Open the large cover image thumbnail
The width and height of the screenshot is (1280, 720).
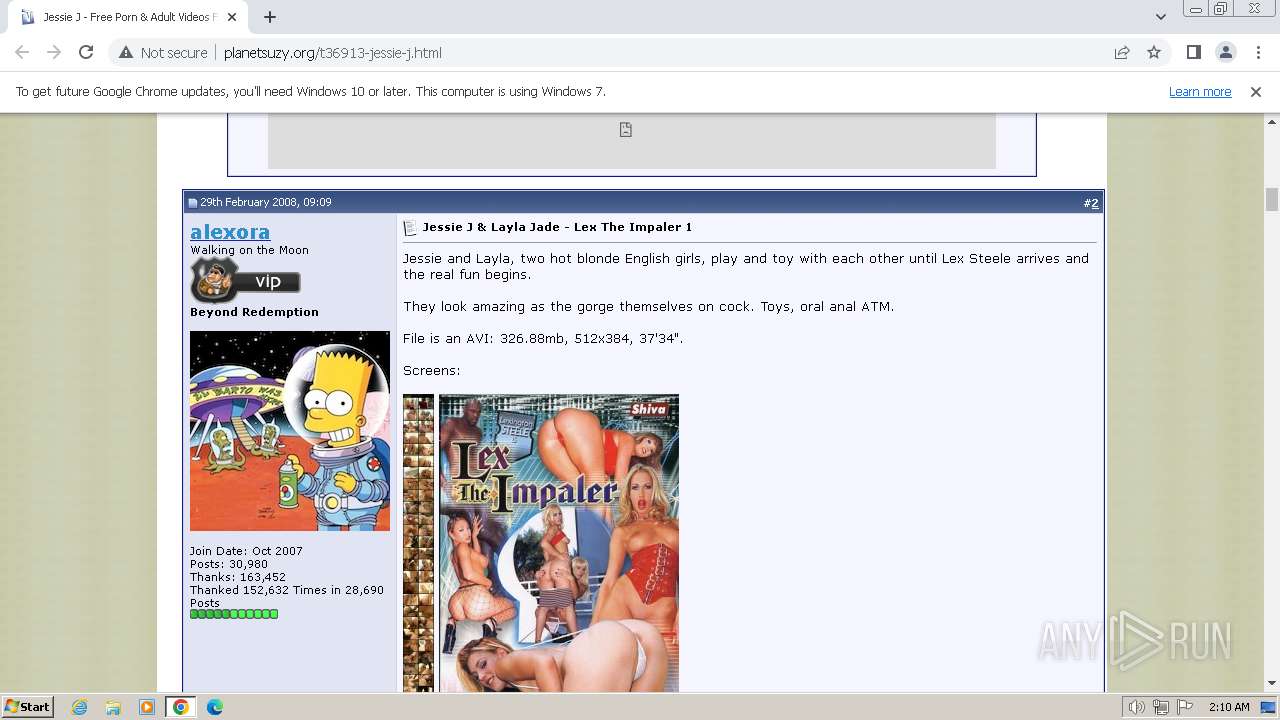click(559, 543)
